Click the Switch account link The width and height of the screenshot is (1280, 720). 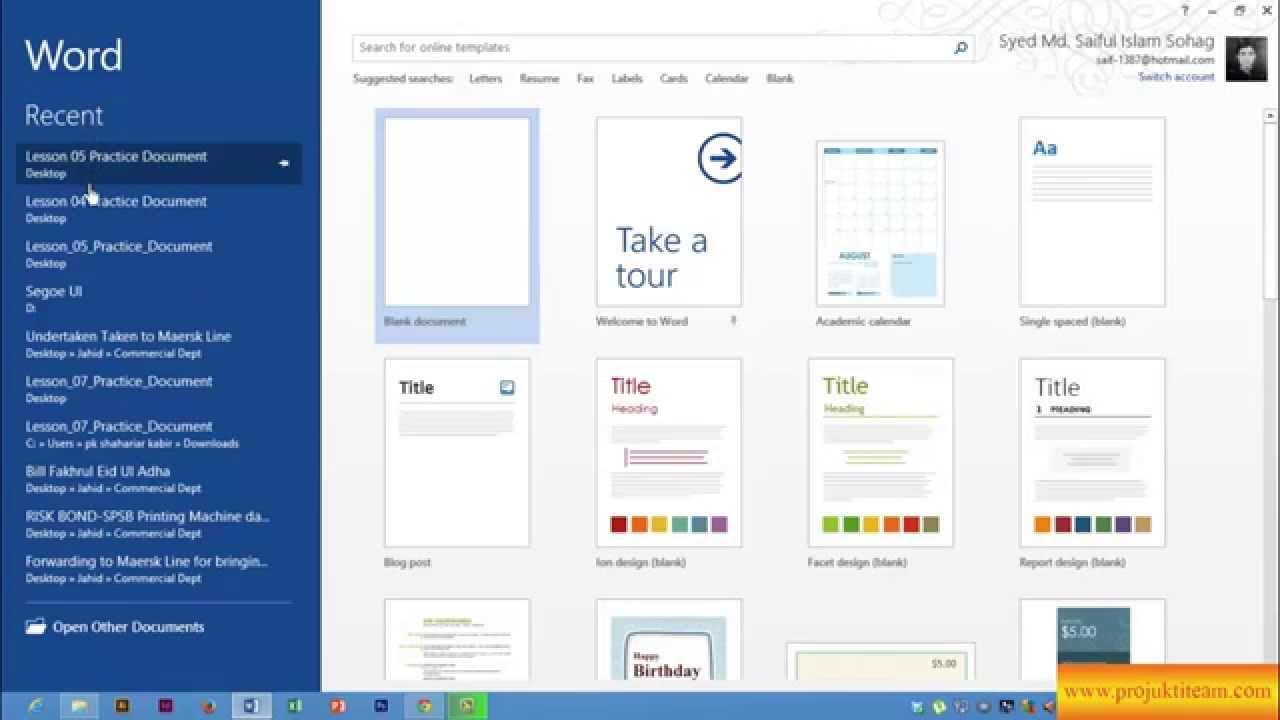(x=1176, y=77)
